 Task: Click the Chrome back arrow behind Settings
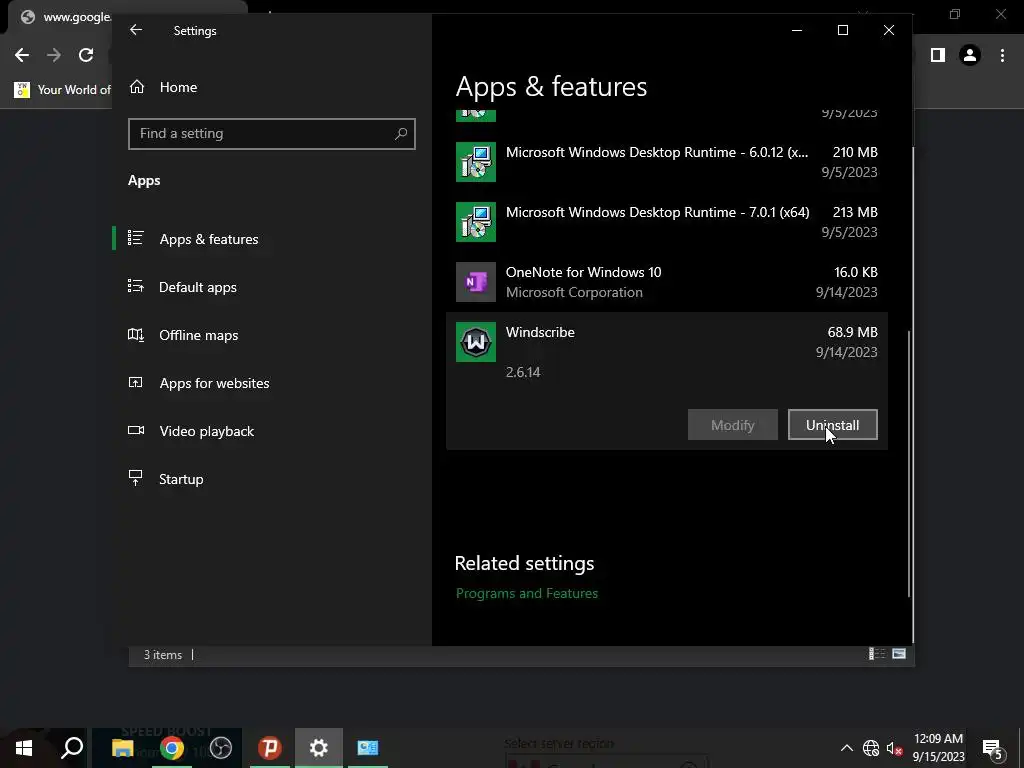click(x=22, y=55)
